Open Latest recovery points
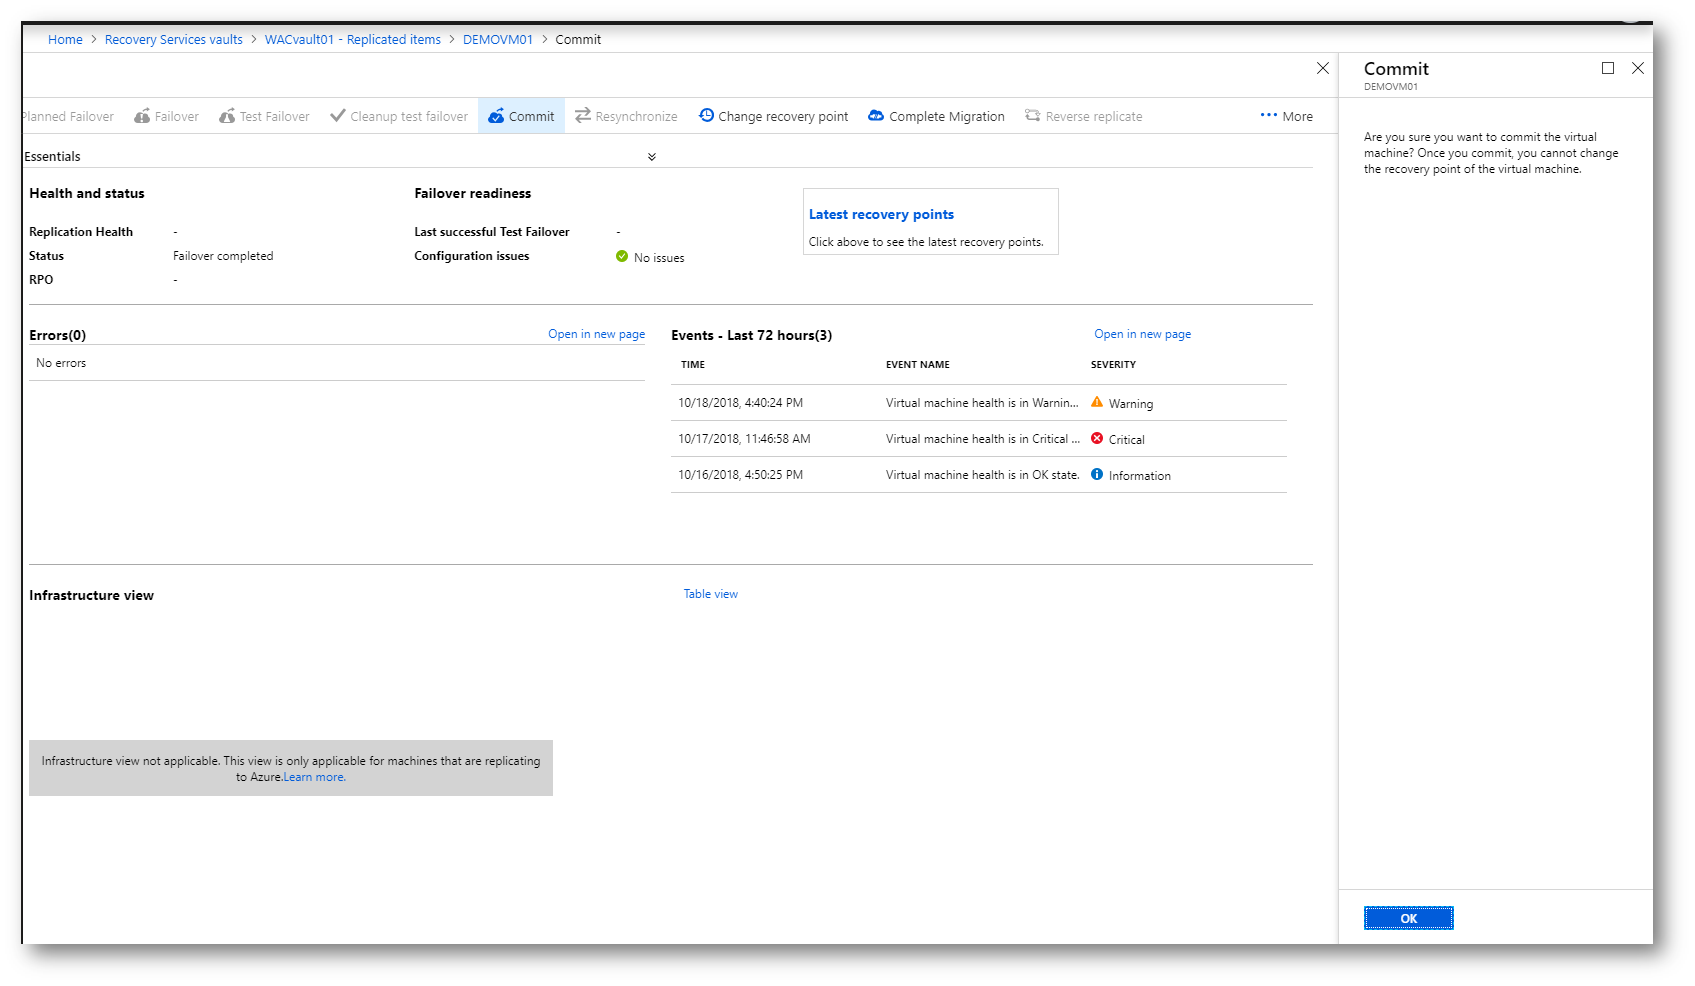Screen dimensions: 1695x986 (x=881, y=214)
